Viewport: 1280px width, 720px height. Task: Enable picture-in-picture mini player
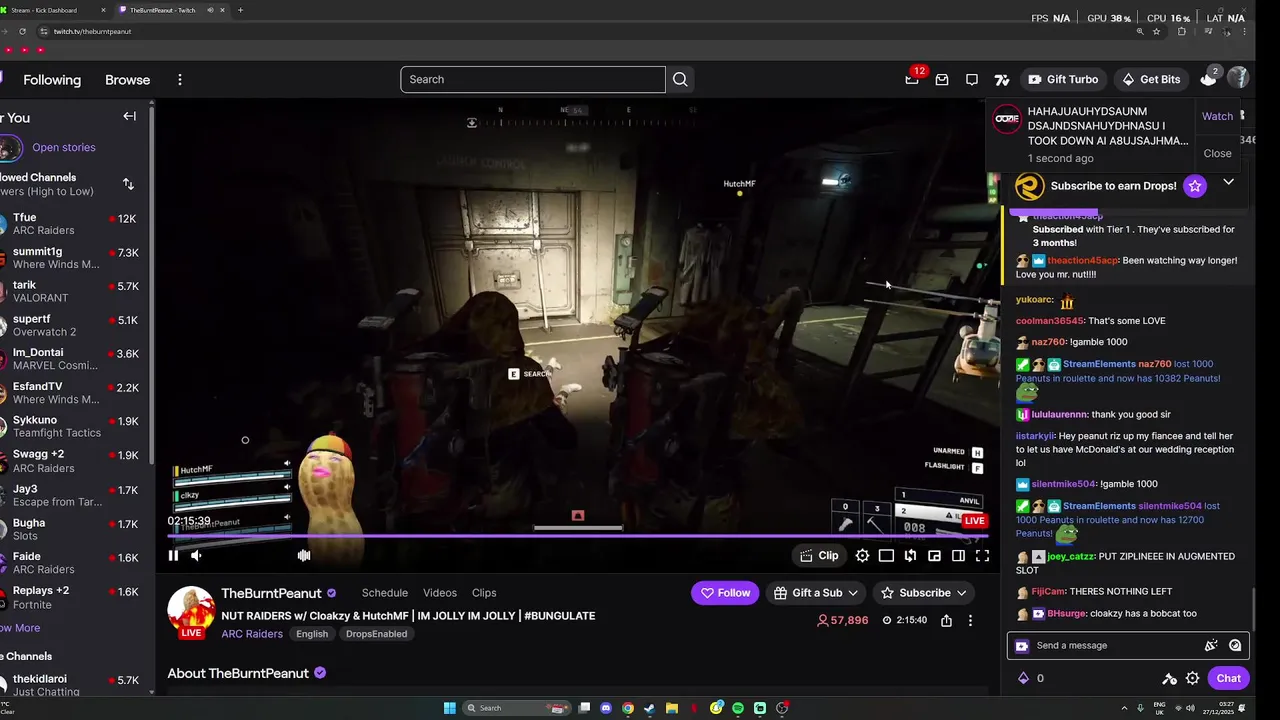934,556
